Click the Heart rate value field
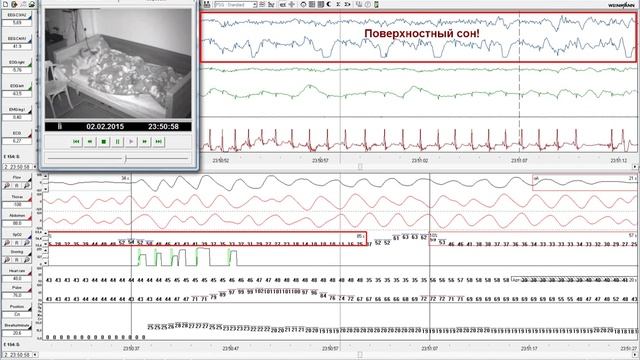Viewport: 640px width, 360px height. click(17, 278)
